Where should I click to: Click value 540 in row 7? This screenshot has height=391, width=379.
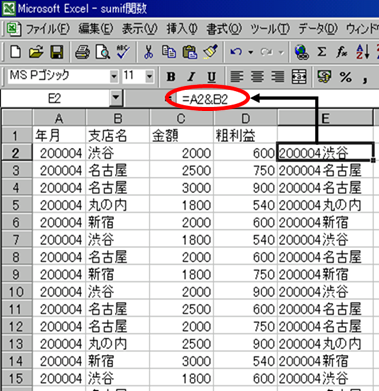245,240
